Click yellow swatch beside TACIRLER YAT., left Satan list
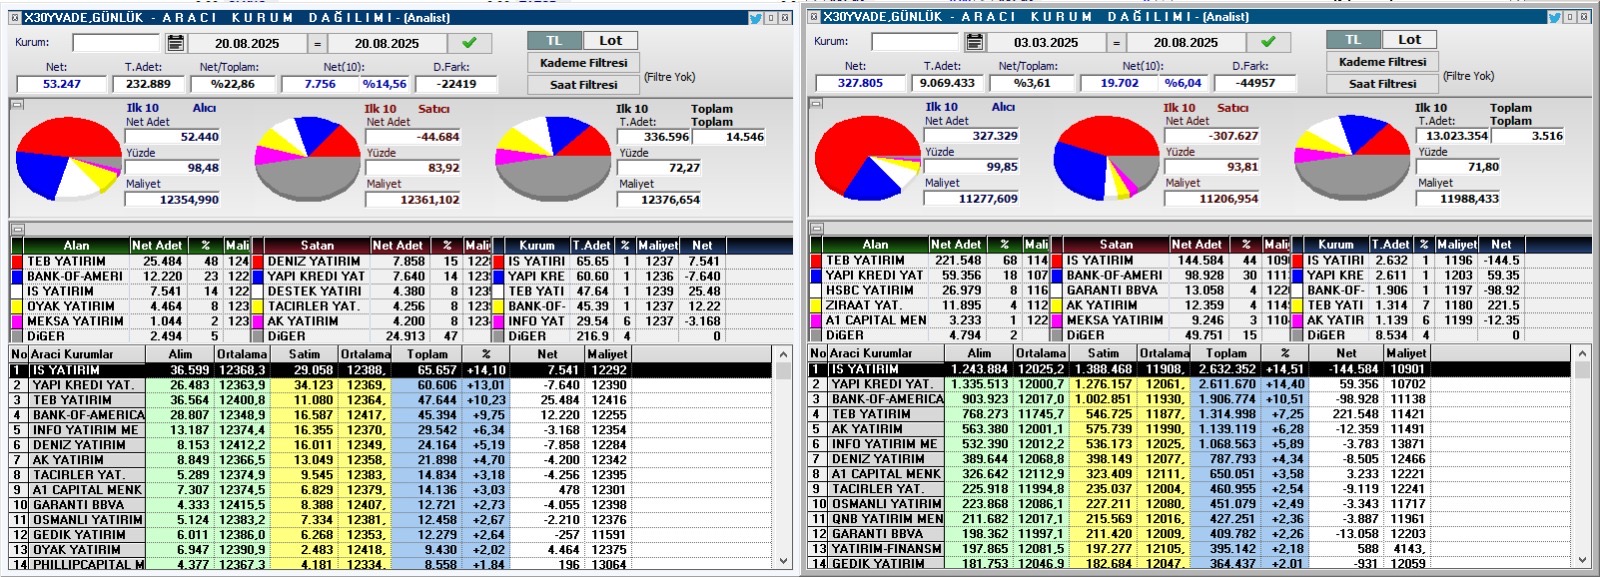This screenshot has height=577, width=1600. point(258,306)
